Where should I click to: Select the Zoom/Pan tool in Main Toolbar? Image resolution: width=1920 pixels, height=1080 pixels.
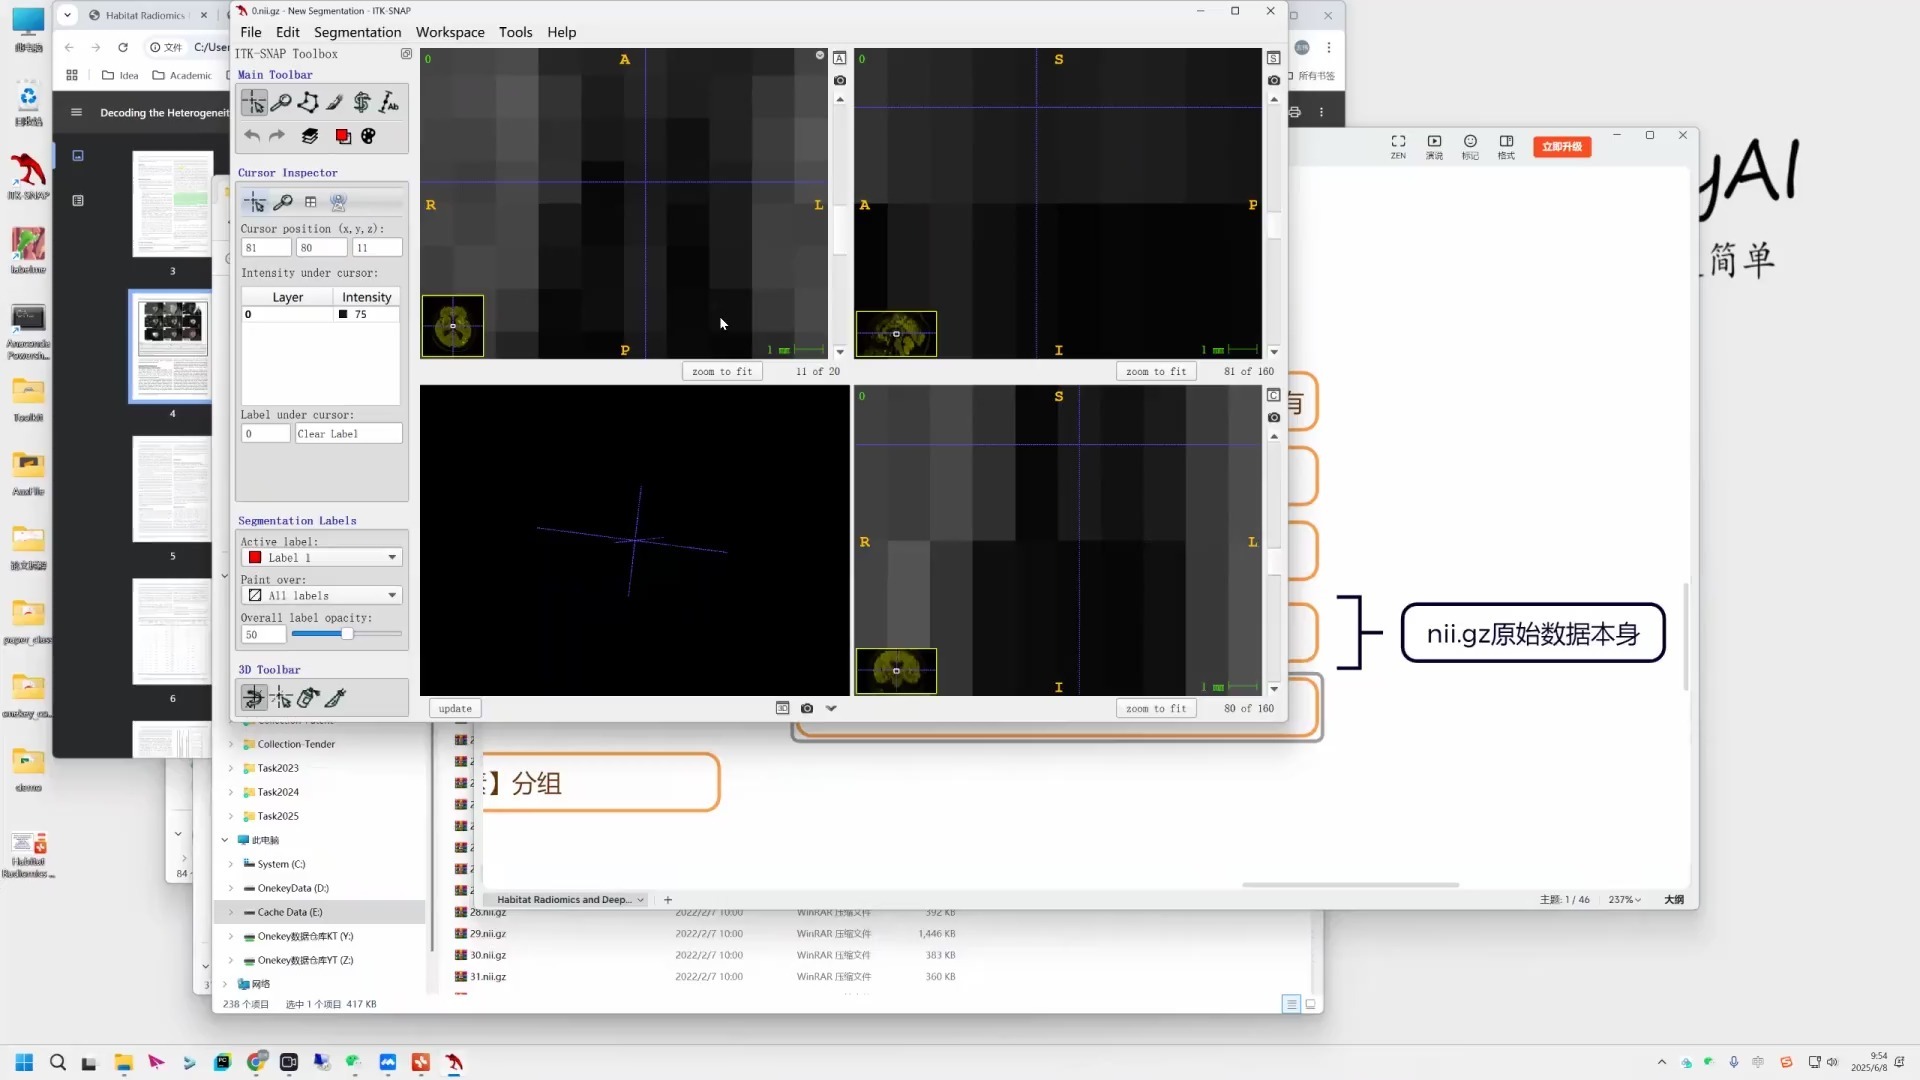(x=281, y=102)
